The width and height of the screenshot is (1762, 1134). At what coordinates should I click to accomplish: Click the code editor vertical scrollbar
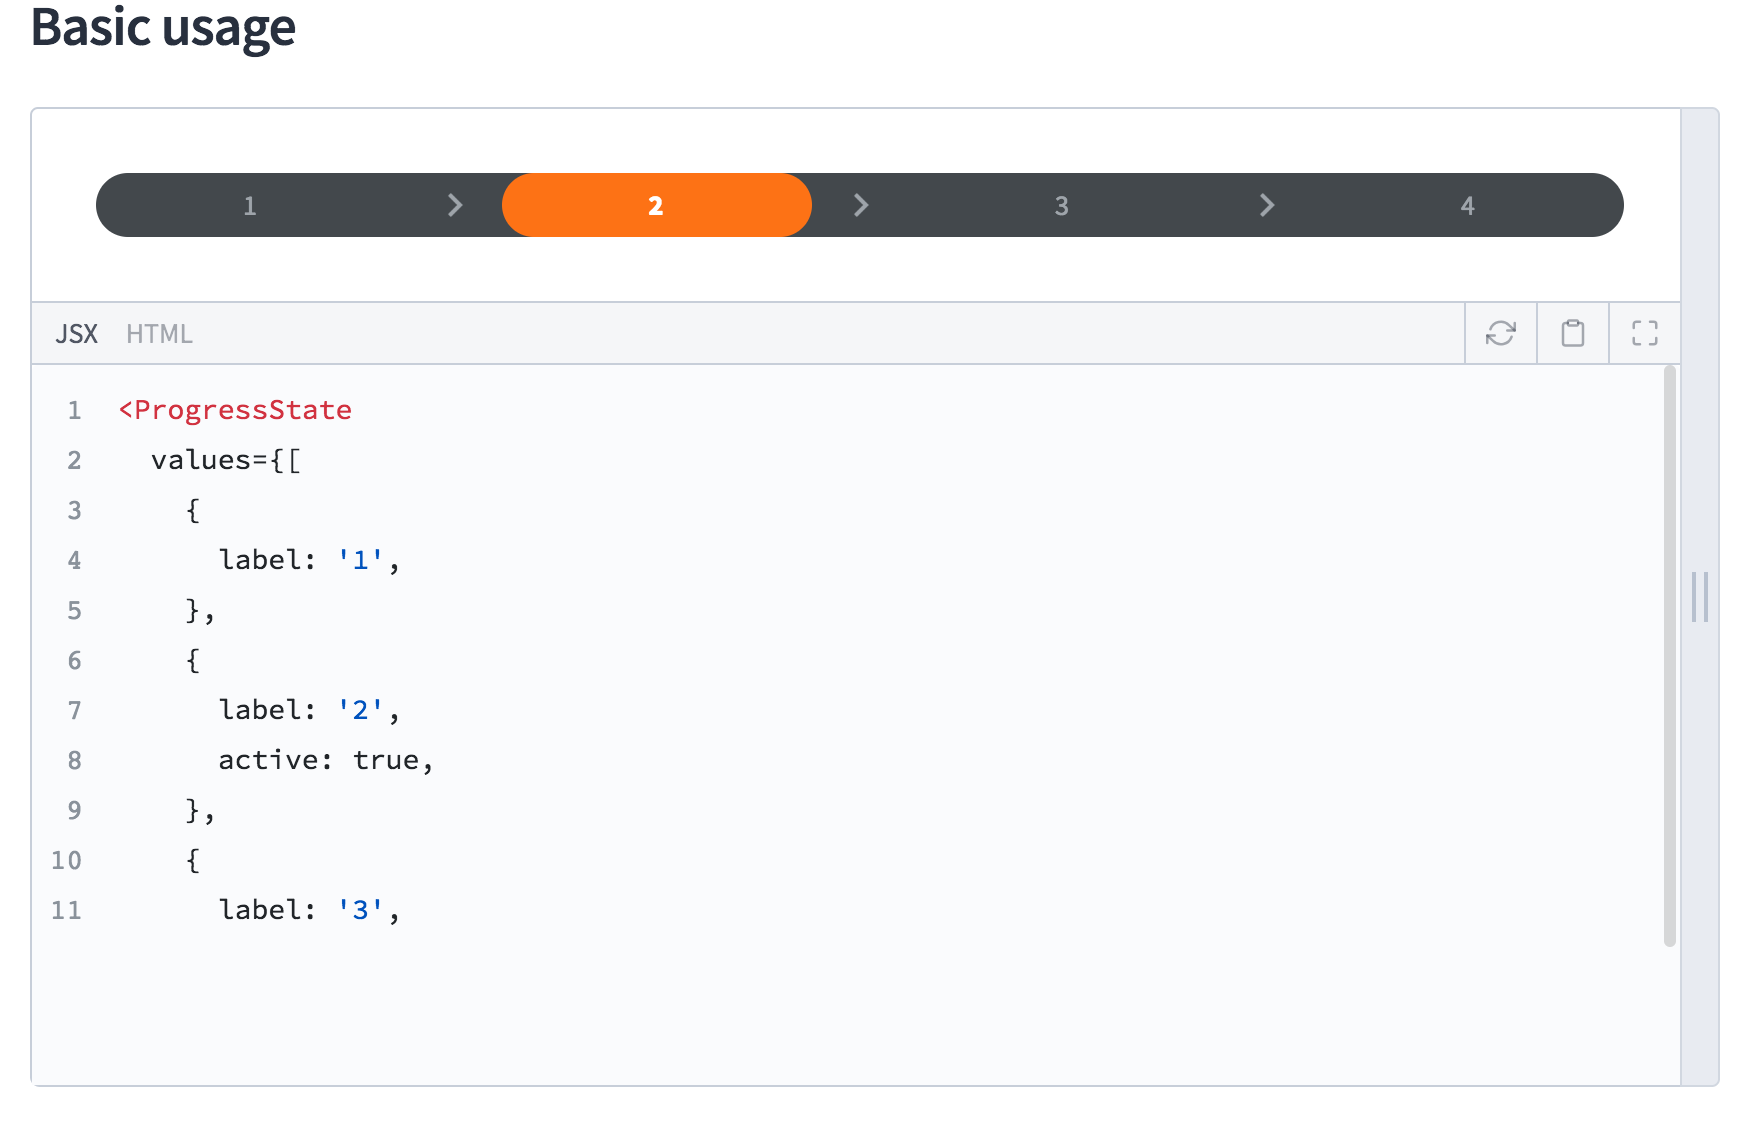pos(1669,656)
